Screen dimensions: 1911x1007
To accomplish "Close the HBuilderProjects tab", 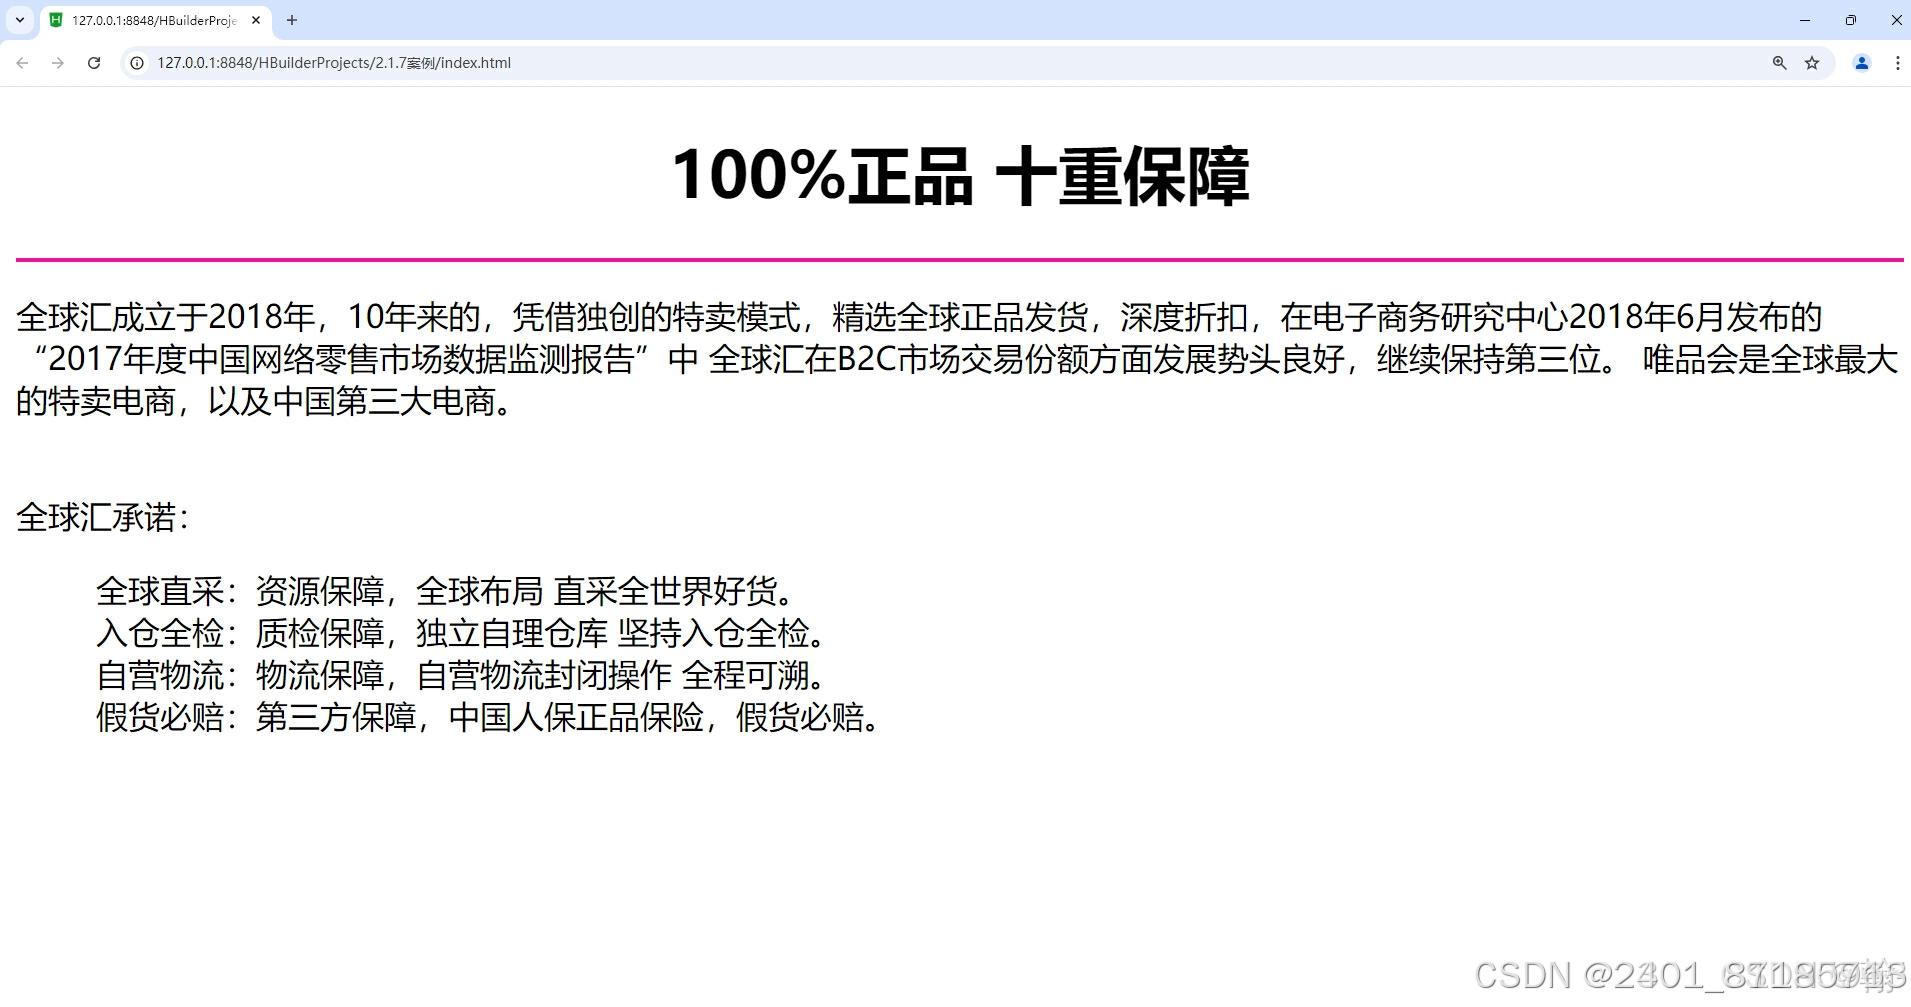I will [x=256, y=20].
